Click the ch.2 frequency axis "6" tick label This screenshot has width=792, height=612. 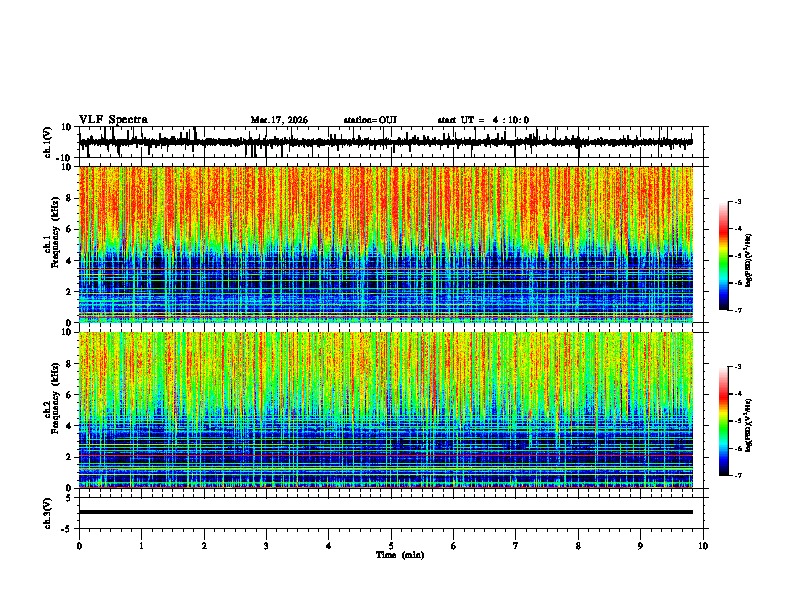click(69, 395)
